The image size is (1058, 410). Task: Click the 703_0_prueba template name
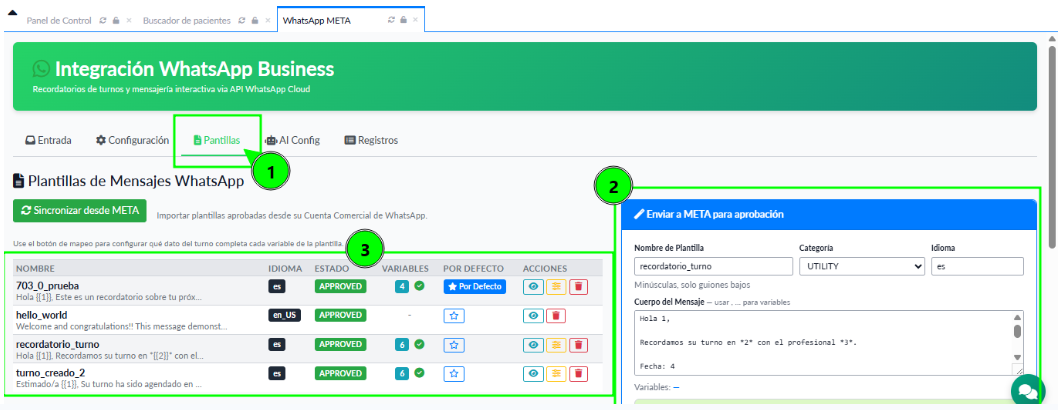pyautogui.click(x=48, y=286)
